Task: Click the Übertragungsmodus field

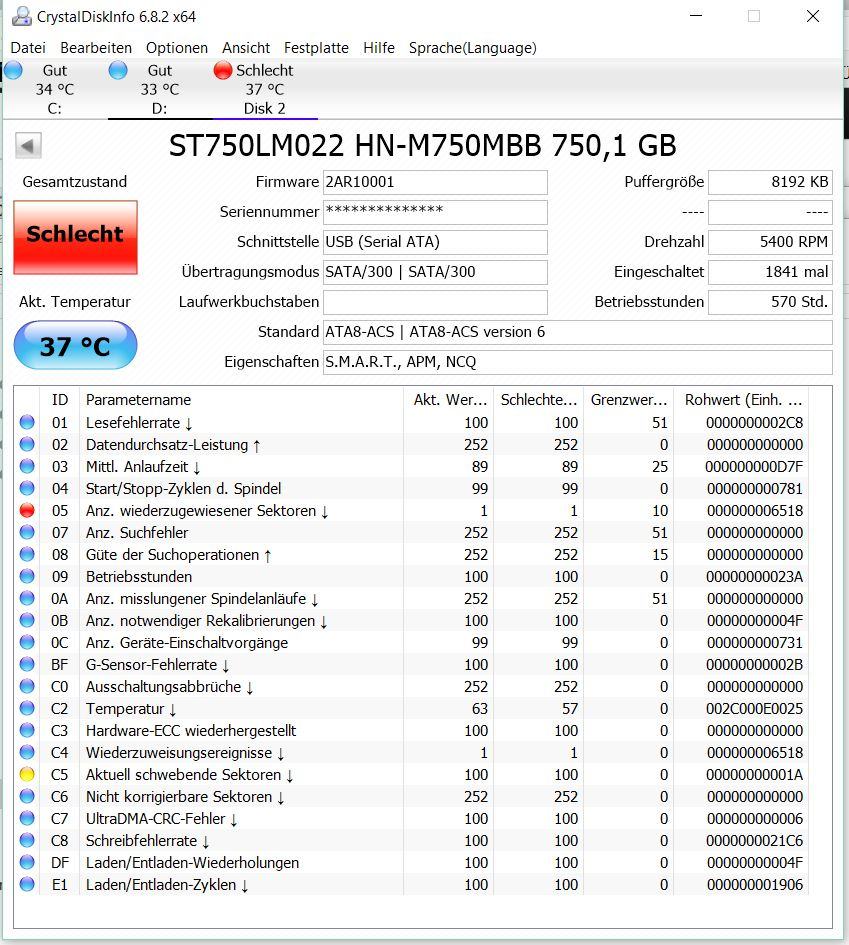Action: click(435, 272)
